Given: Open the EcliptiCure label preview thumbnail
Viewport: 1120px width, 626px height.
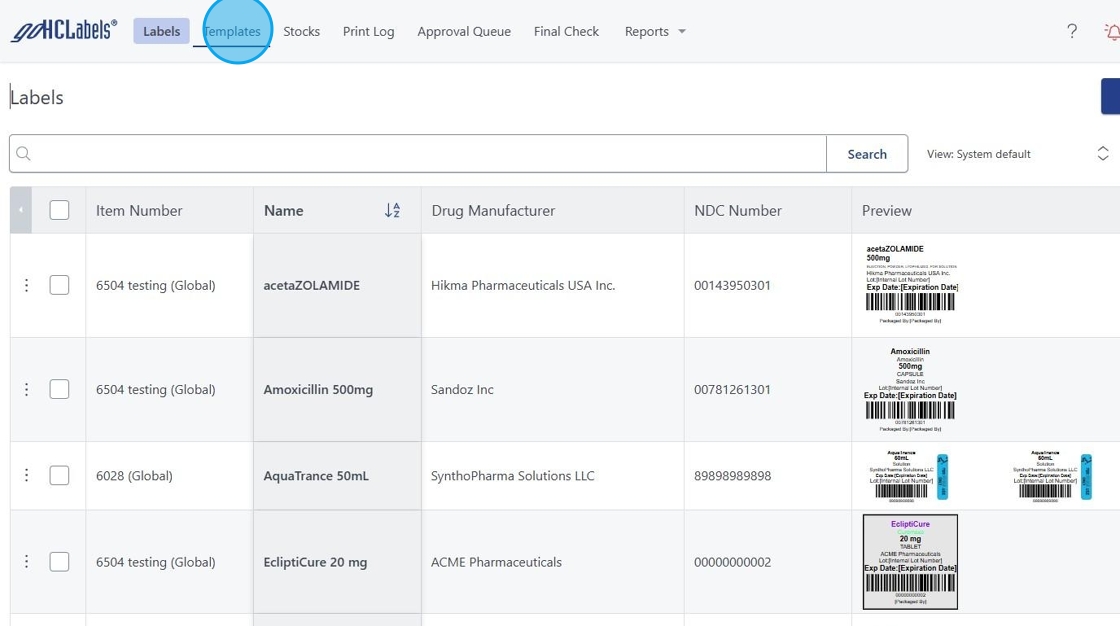Looking at the screenshot, I should tap(910, 562).
